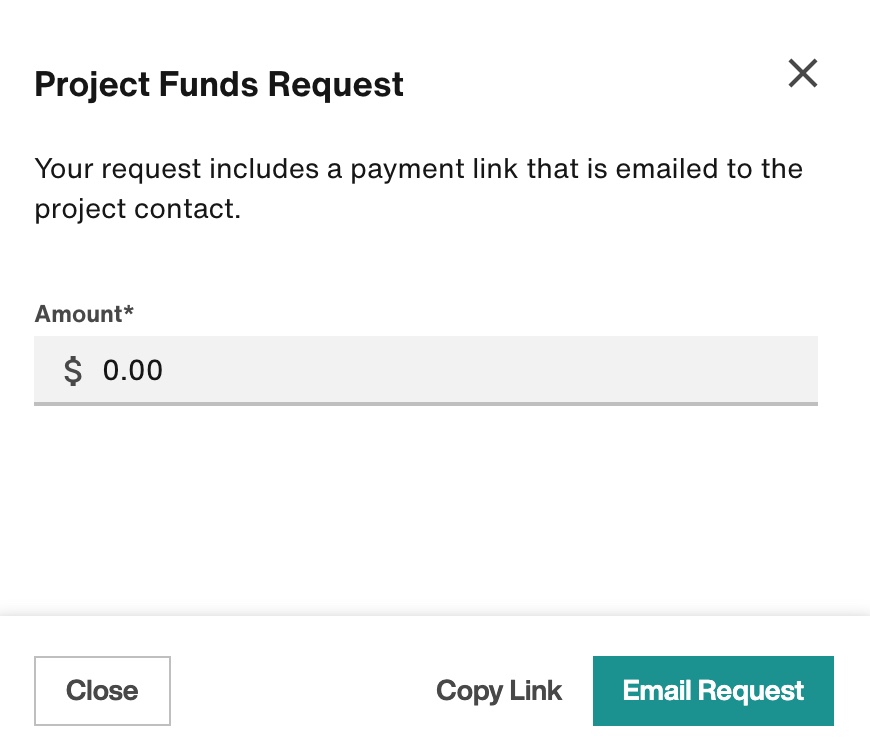870x750 pixels.
Task: Click the underline beneath the Amount field
Action: coord(426,404)
